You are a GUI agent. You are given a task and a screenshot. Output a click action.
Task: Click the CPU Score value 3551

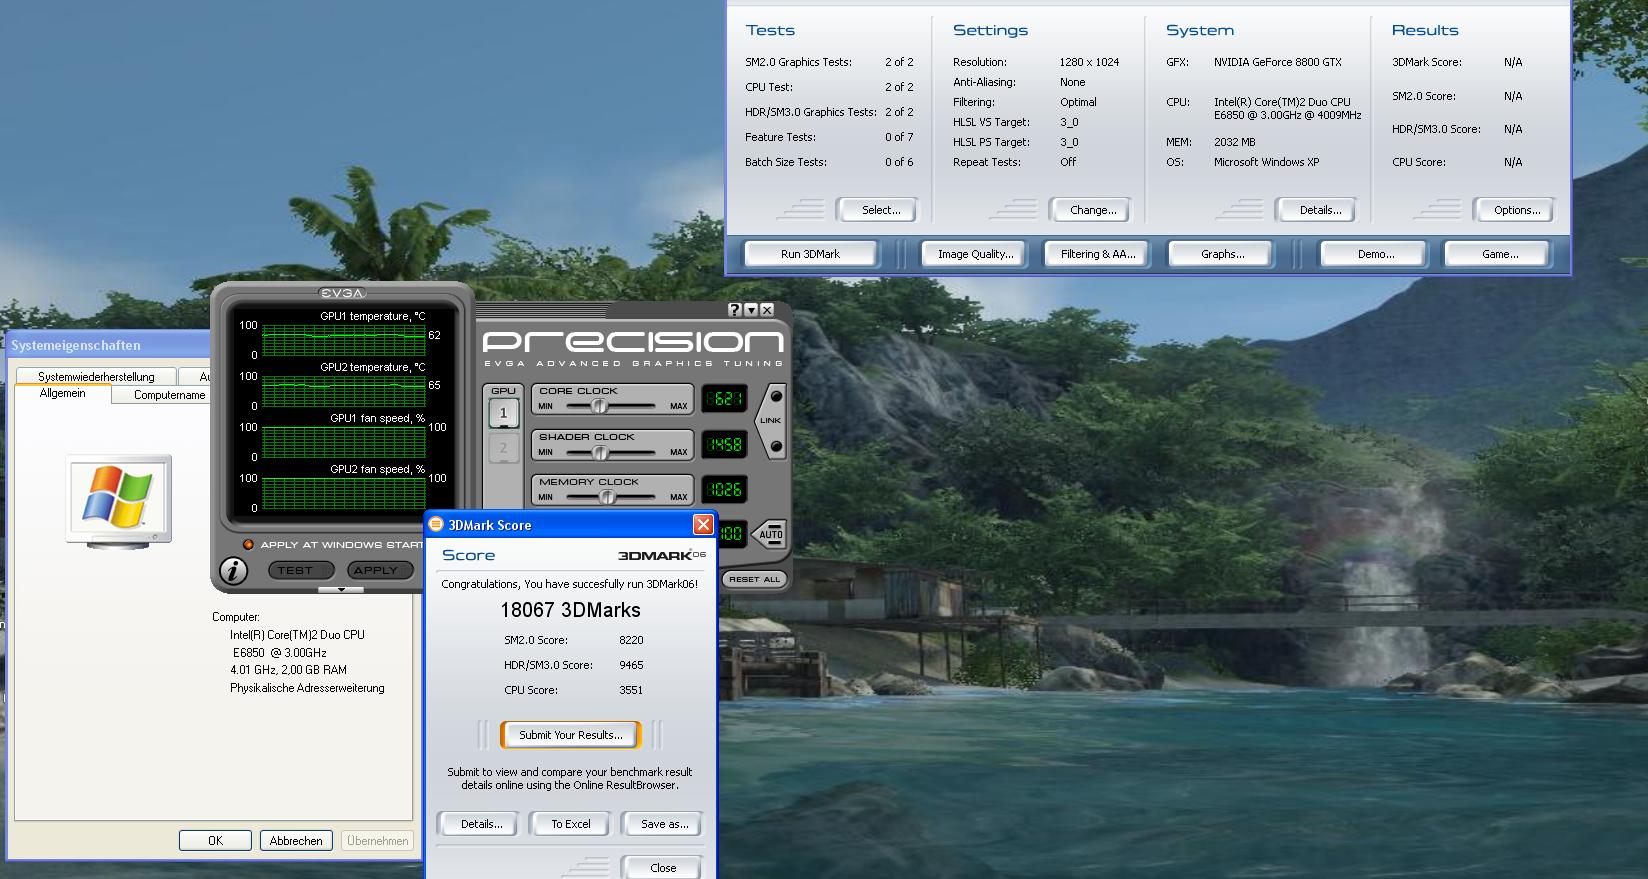point(631,690)
